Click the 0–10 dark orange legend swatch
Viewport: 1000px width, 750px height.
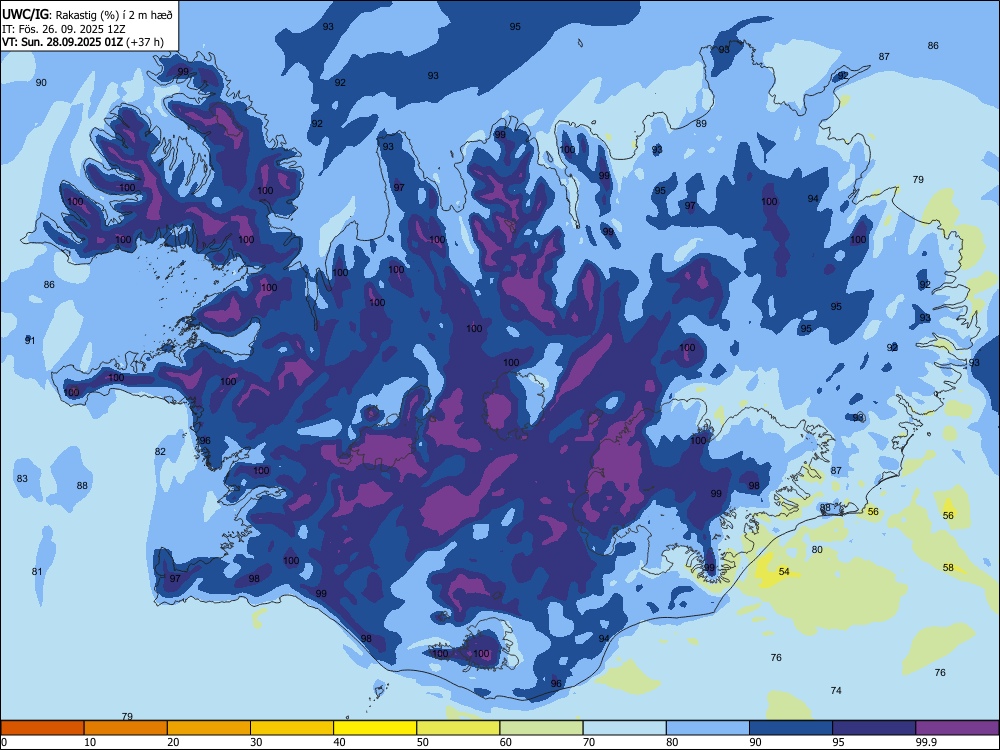click(x=43, y=728)
